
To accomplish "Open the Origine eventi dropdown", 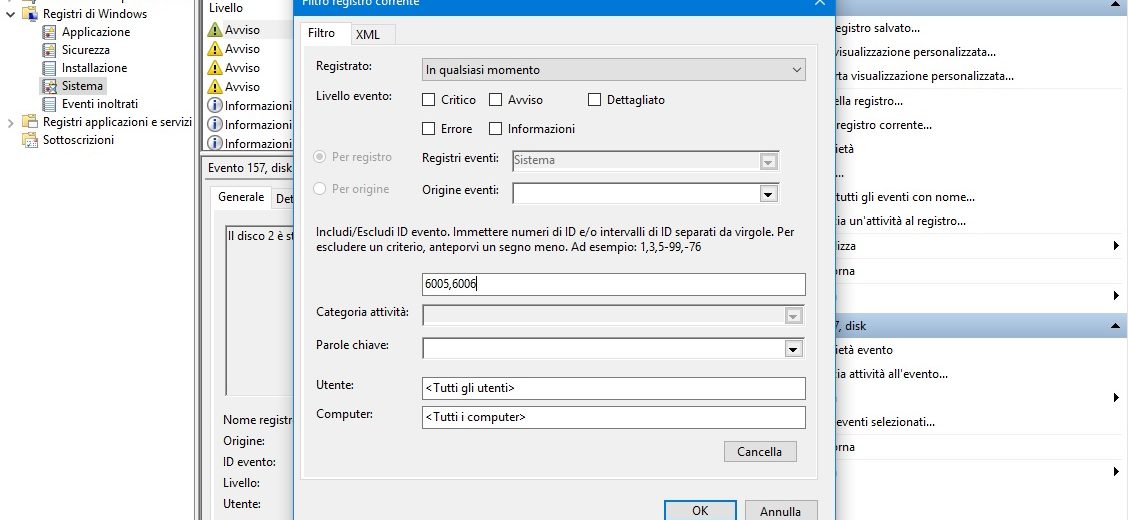I will pyautogui.click(x=768, y=193).
